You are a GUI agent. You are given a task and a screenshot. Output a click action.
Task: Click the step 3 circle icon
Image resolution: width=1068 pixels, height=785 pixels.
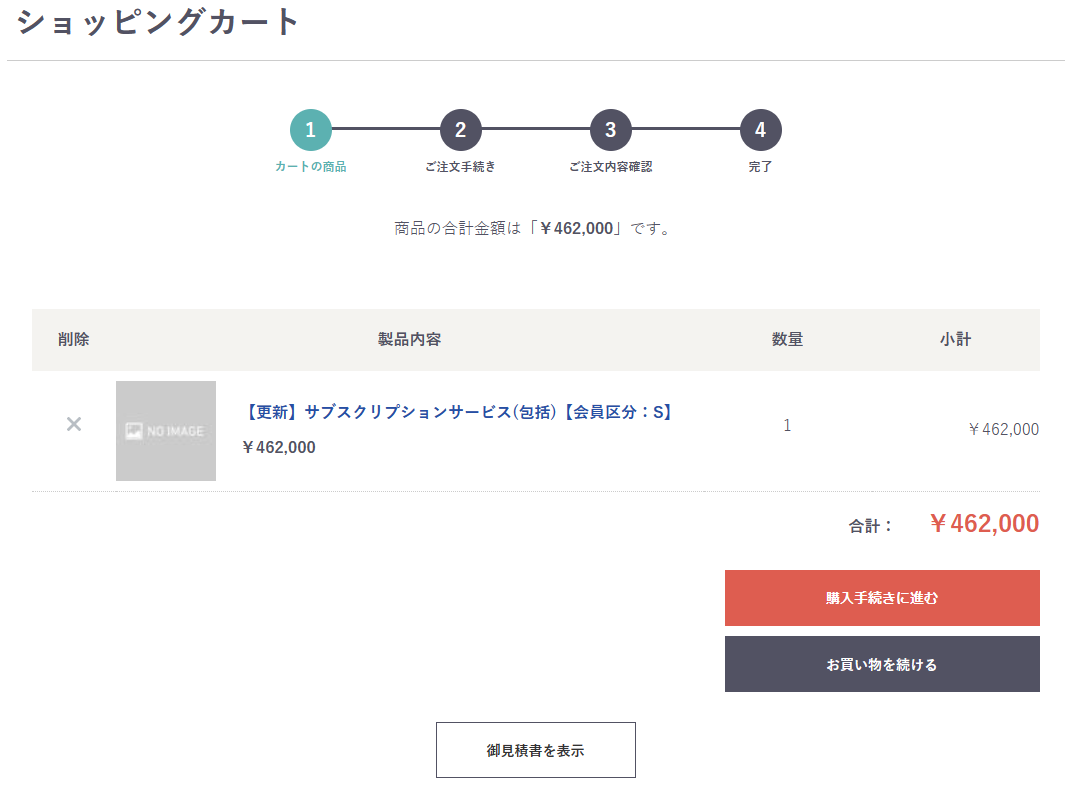[611, 130]
